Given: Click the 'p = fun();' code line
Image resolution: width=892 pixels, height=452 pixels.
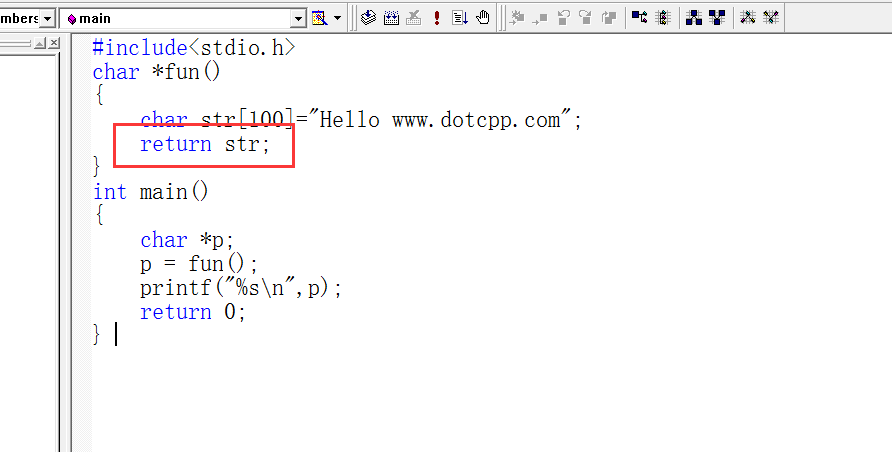Looking at the screenshot, I should click(x=199, y=264).
